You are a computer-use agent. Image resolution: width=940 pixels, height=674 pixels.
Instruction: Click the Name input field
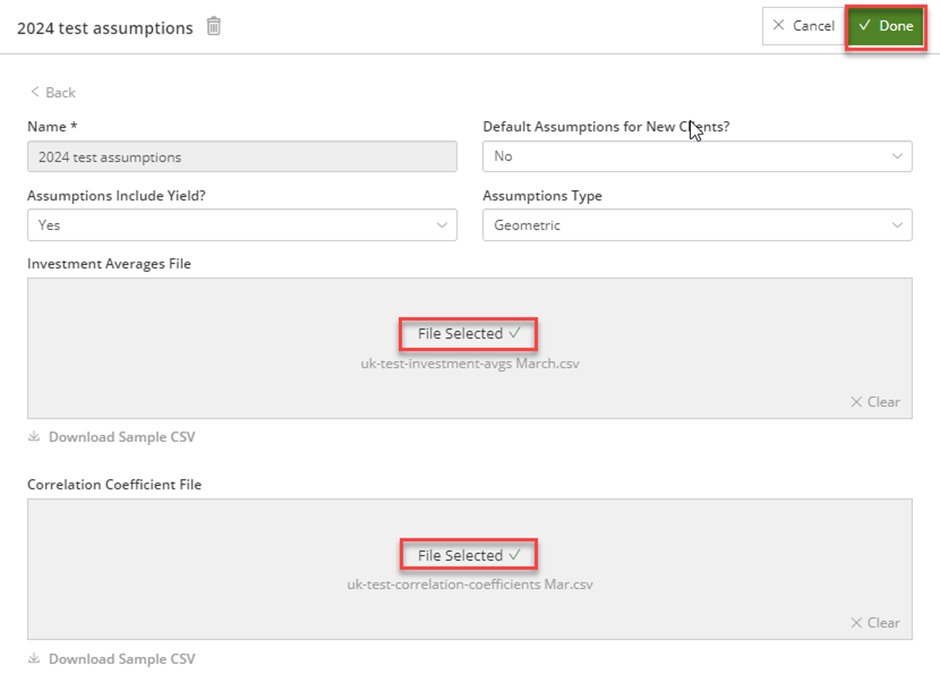pyautogui.click(x=242, y=157)
